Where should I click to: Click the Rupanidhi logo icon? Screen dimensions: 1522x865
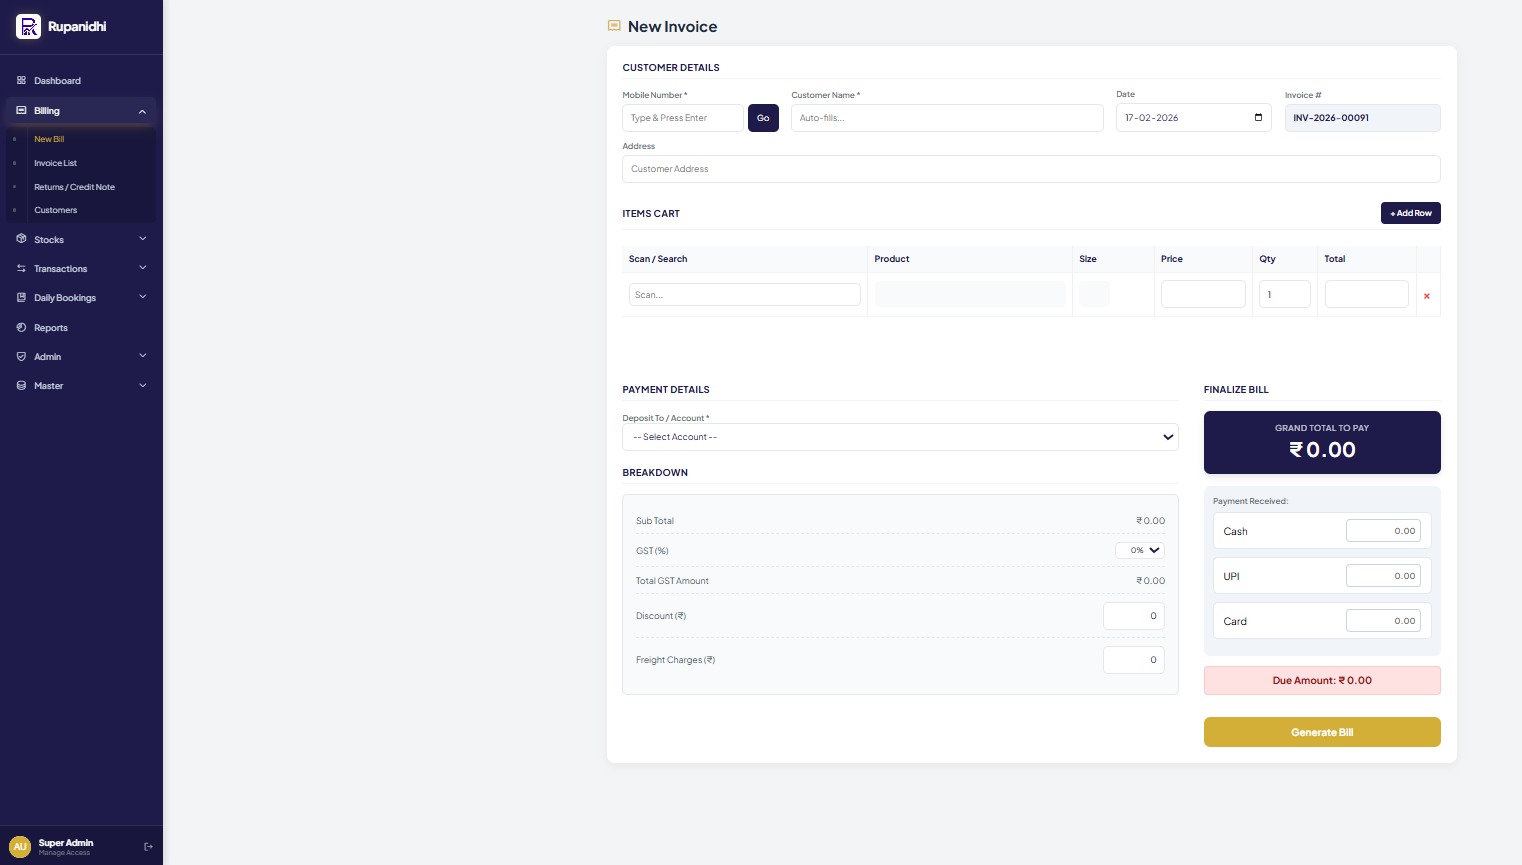(28, 27)
